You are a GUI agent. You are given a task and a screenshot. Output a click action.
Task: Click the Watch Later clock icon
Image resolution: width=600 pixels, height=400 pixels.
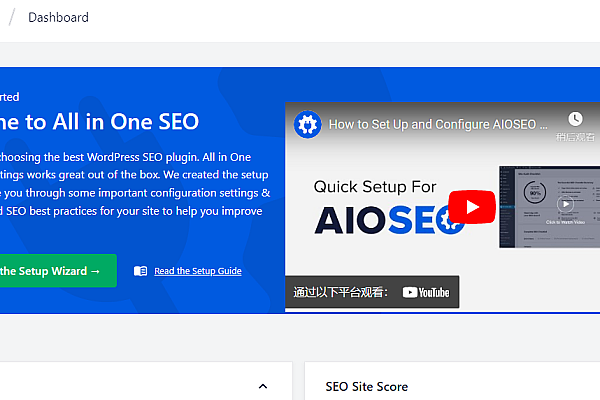pos(575,119)
